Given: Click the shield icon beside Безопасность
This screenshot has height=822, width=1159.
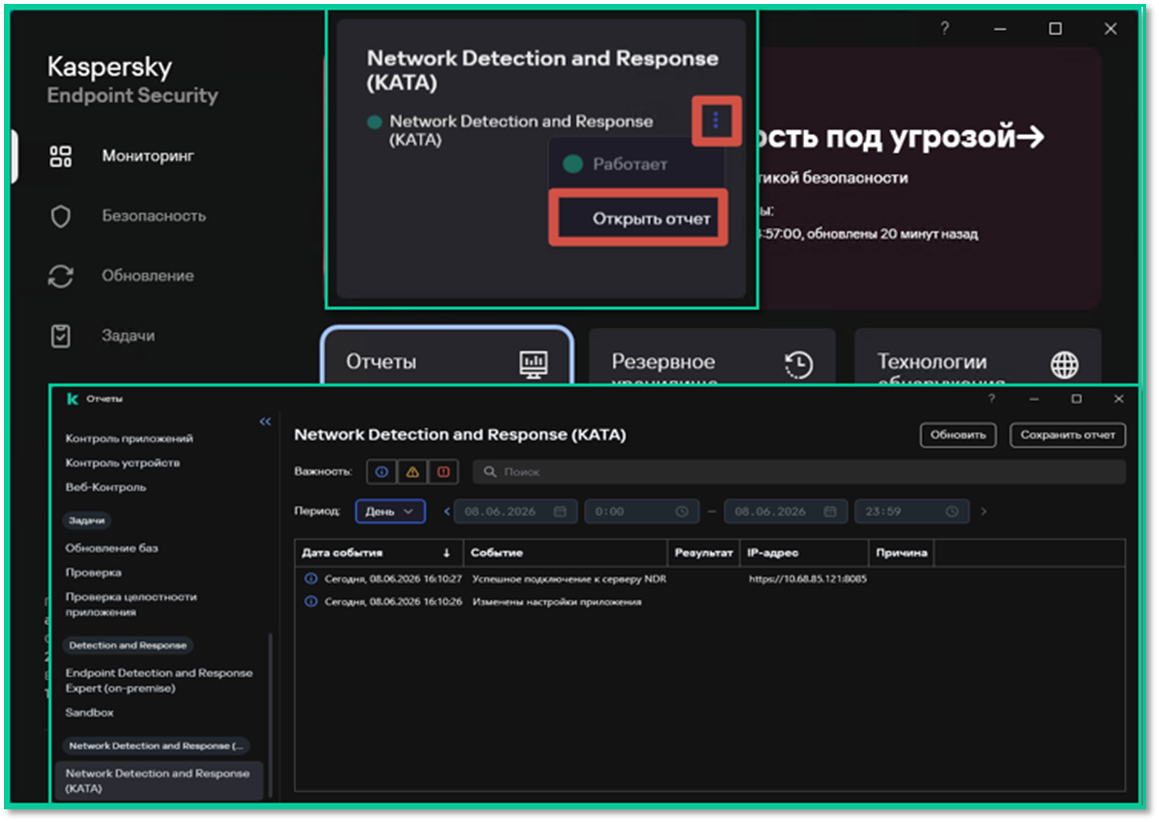Looking at the screenshot, I should 61,216.
